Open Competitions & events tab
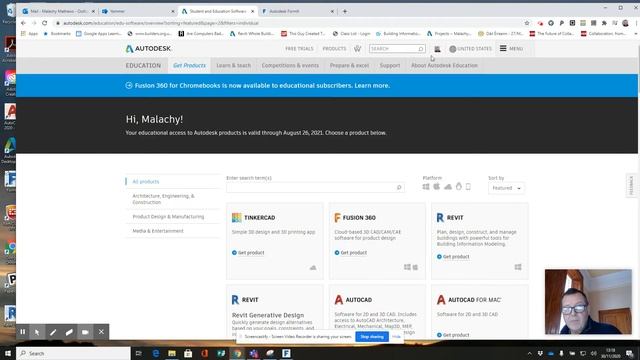640x360 pixels. pos(290,65)
